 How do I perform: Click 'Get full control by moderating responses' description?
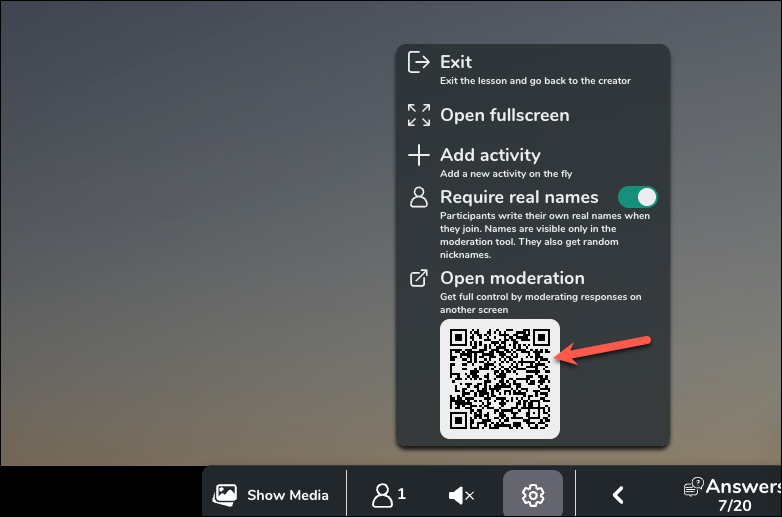point(541,303)
